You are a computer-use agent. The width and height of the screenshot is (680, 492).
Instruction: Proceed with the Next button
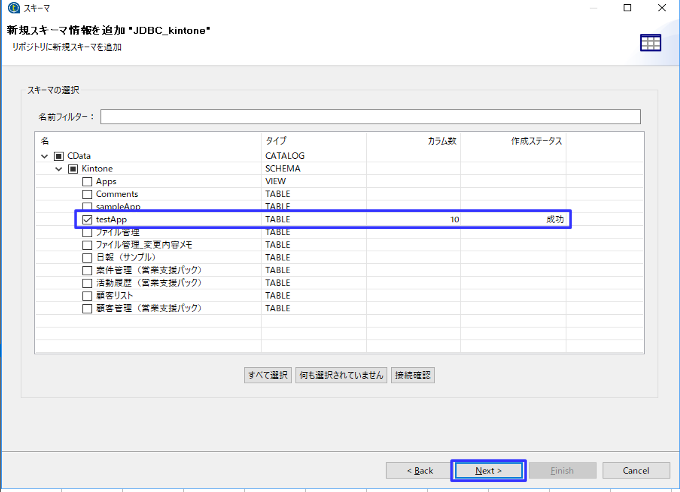click(488, 471)
